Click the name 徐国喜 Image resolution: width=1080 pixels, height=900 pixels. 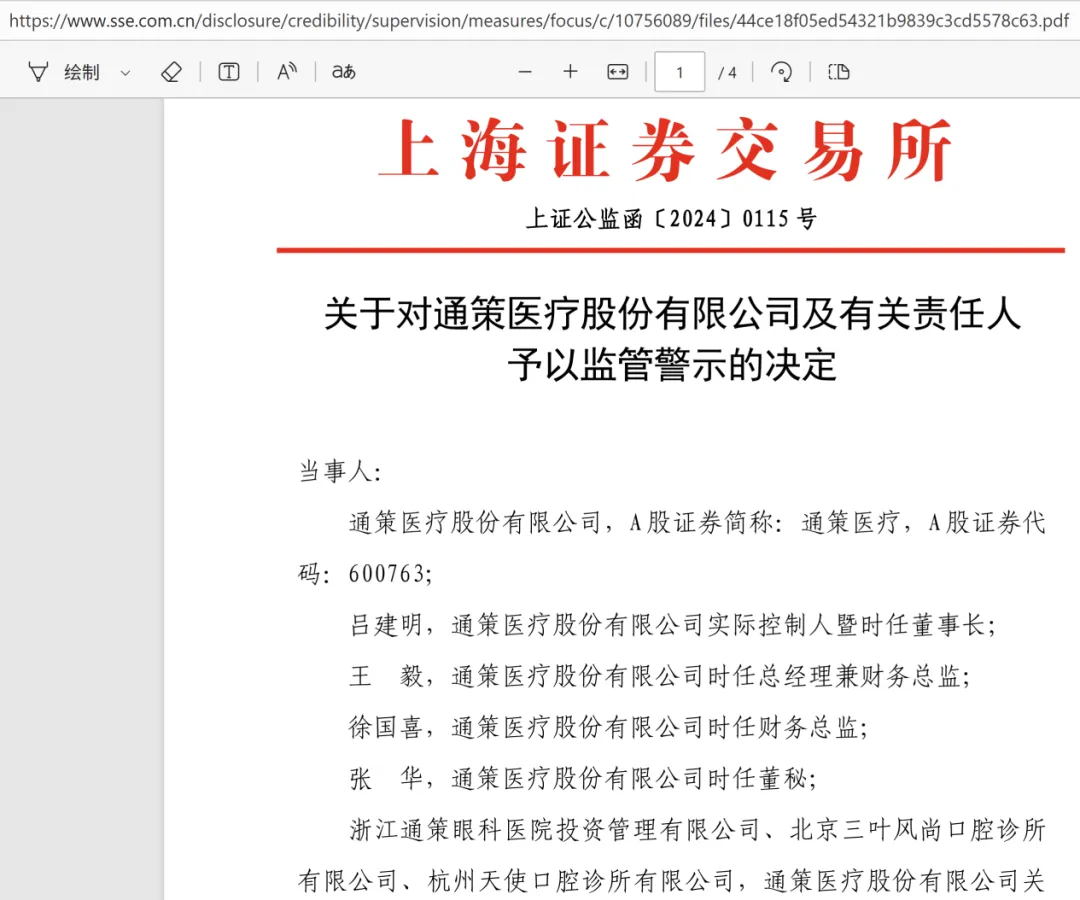(x=385, y=727)
